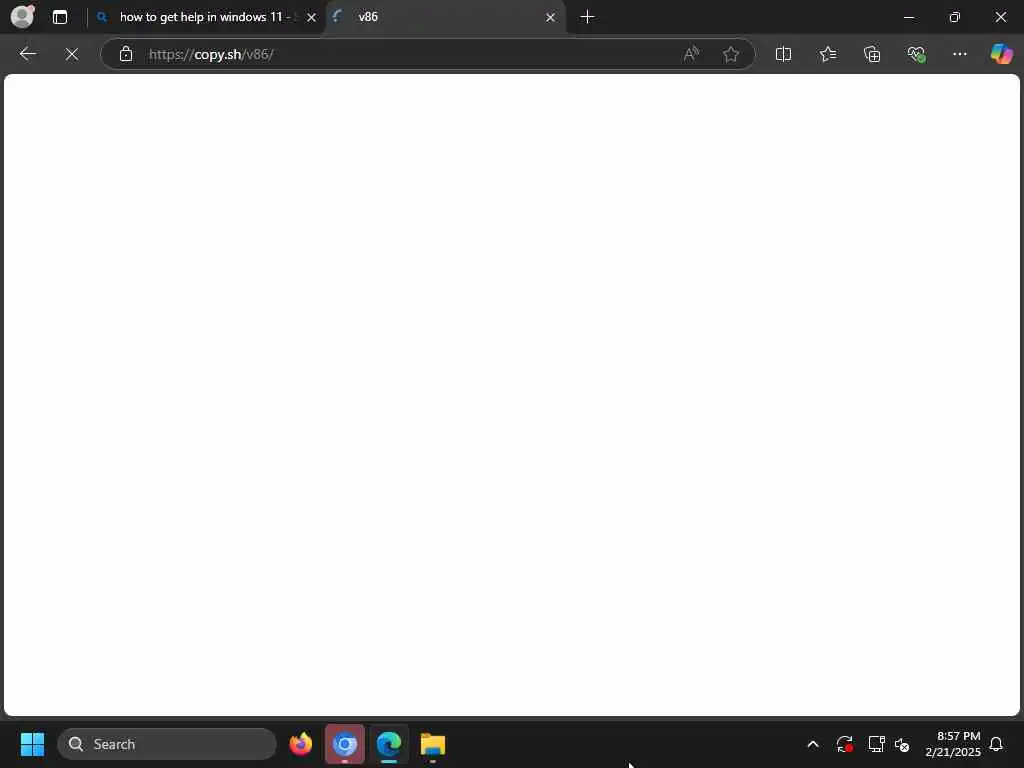Open the Collections icon
The width and height of the screenshot is (1024, 768).
click(x=872, y=54)
